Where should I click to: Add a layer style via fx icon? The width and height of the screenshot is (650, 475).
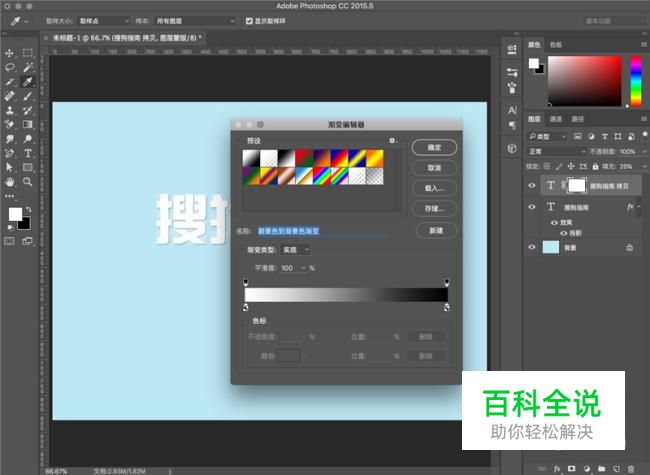click(557, 469)
